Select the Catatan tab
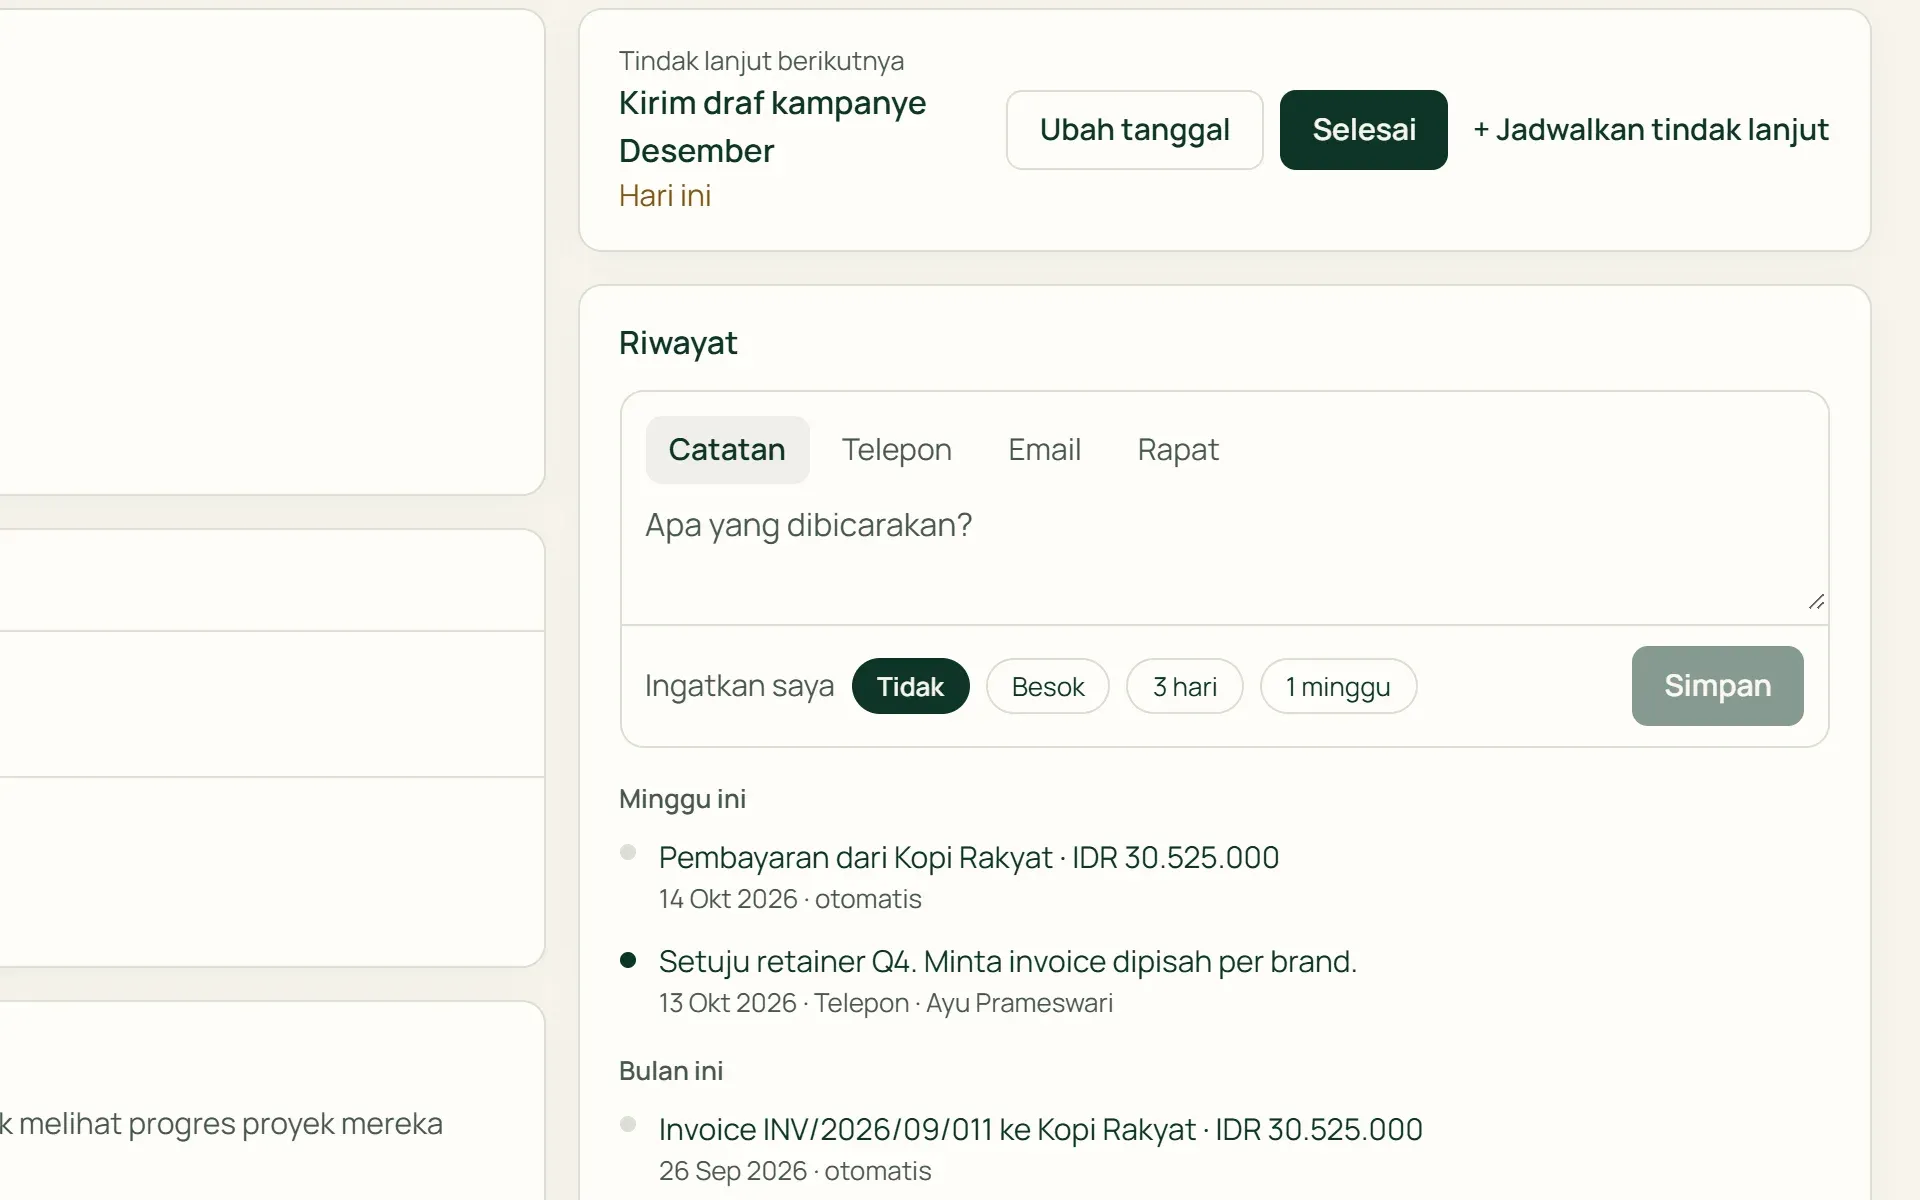The height and width of the screenshot is (1200, 1920). pyautogui.click(x=727, y=450)
